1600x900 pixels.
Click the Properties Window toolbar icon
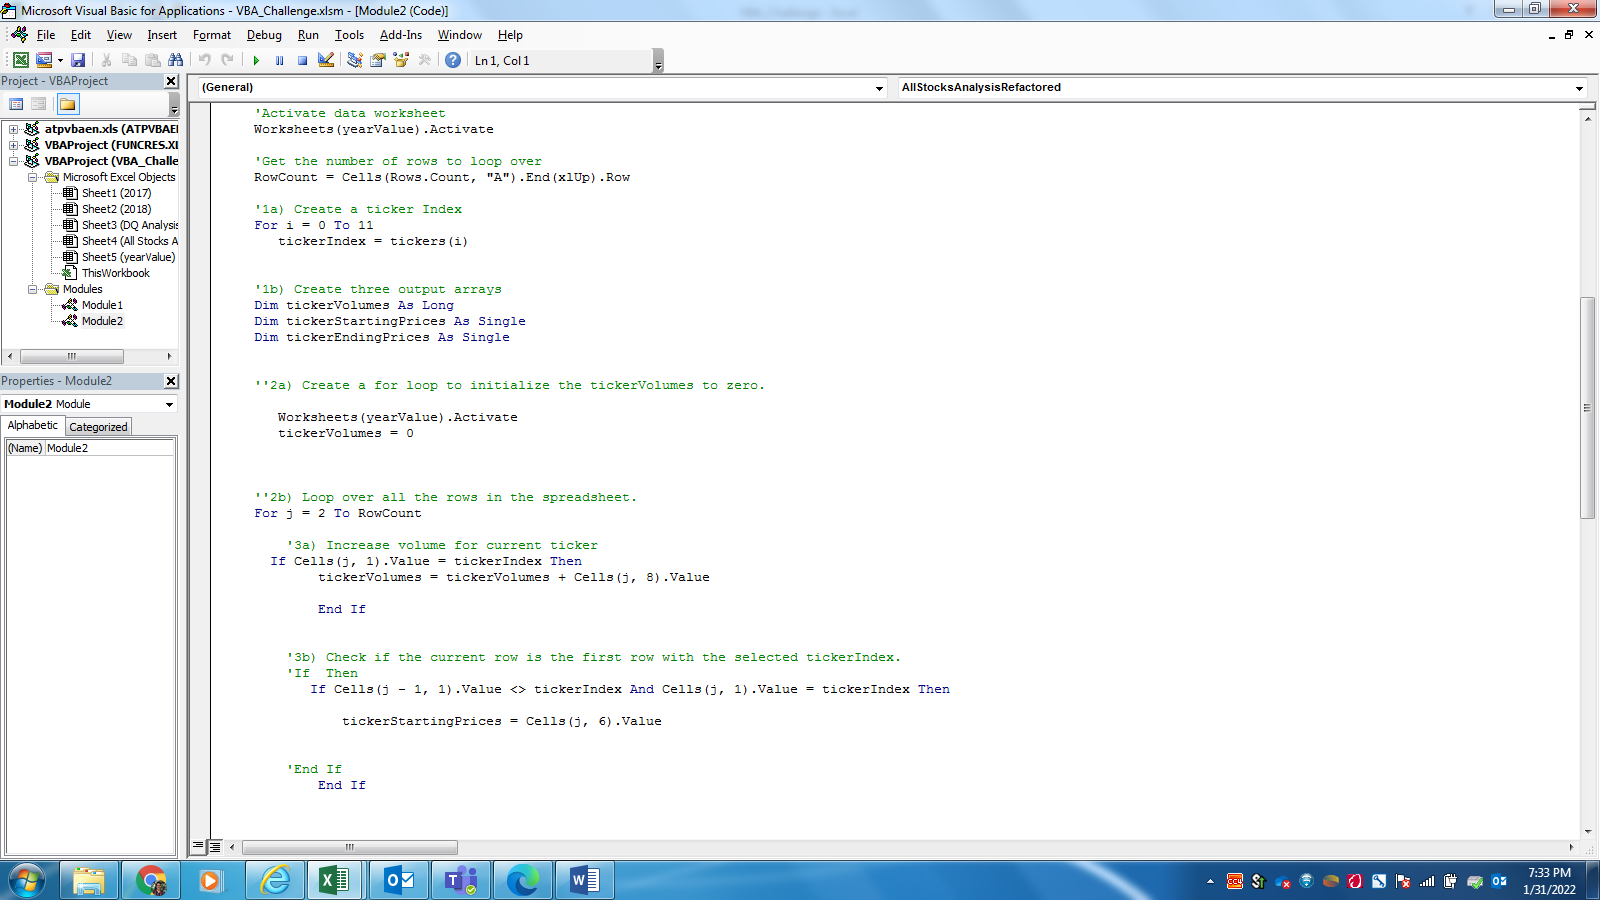coord(378,59)
